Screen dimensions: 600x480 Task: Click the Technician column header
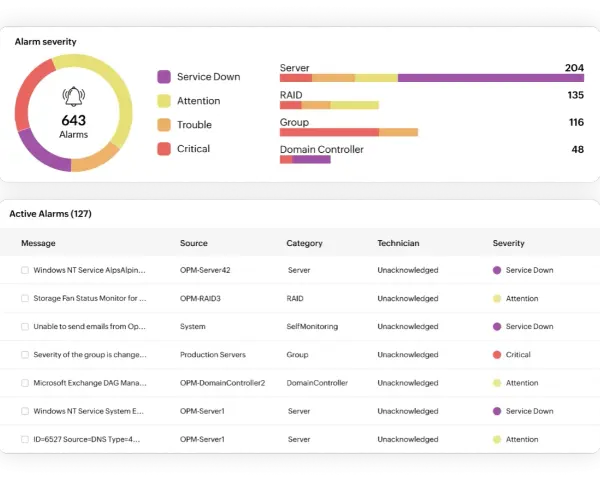tap(398, 243)
